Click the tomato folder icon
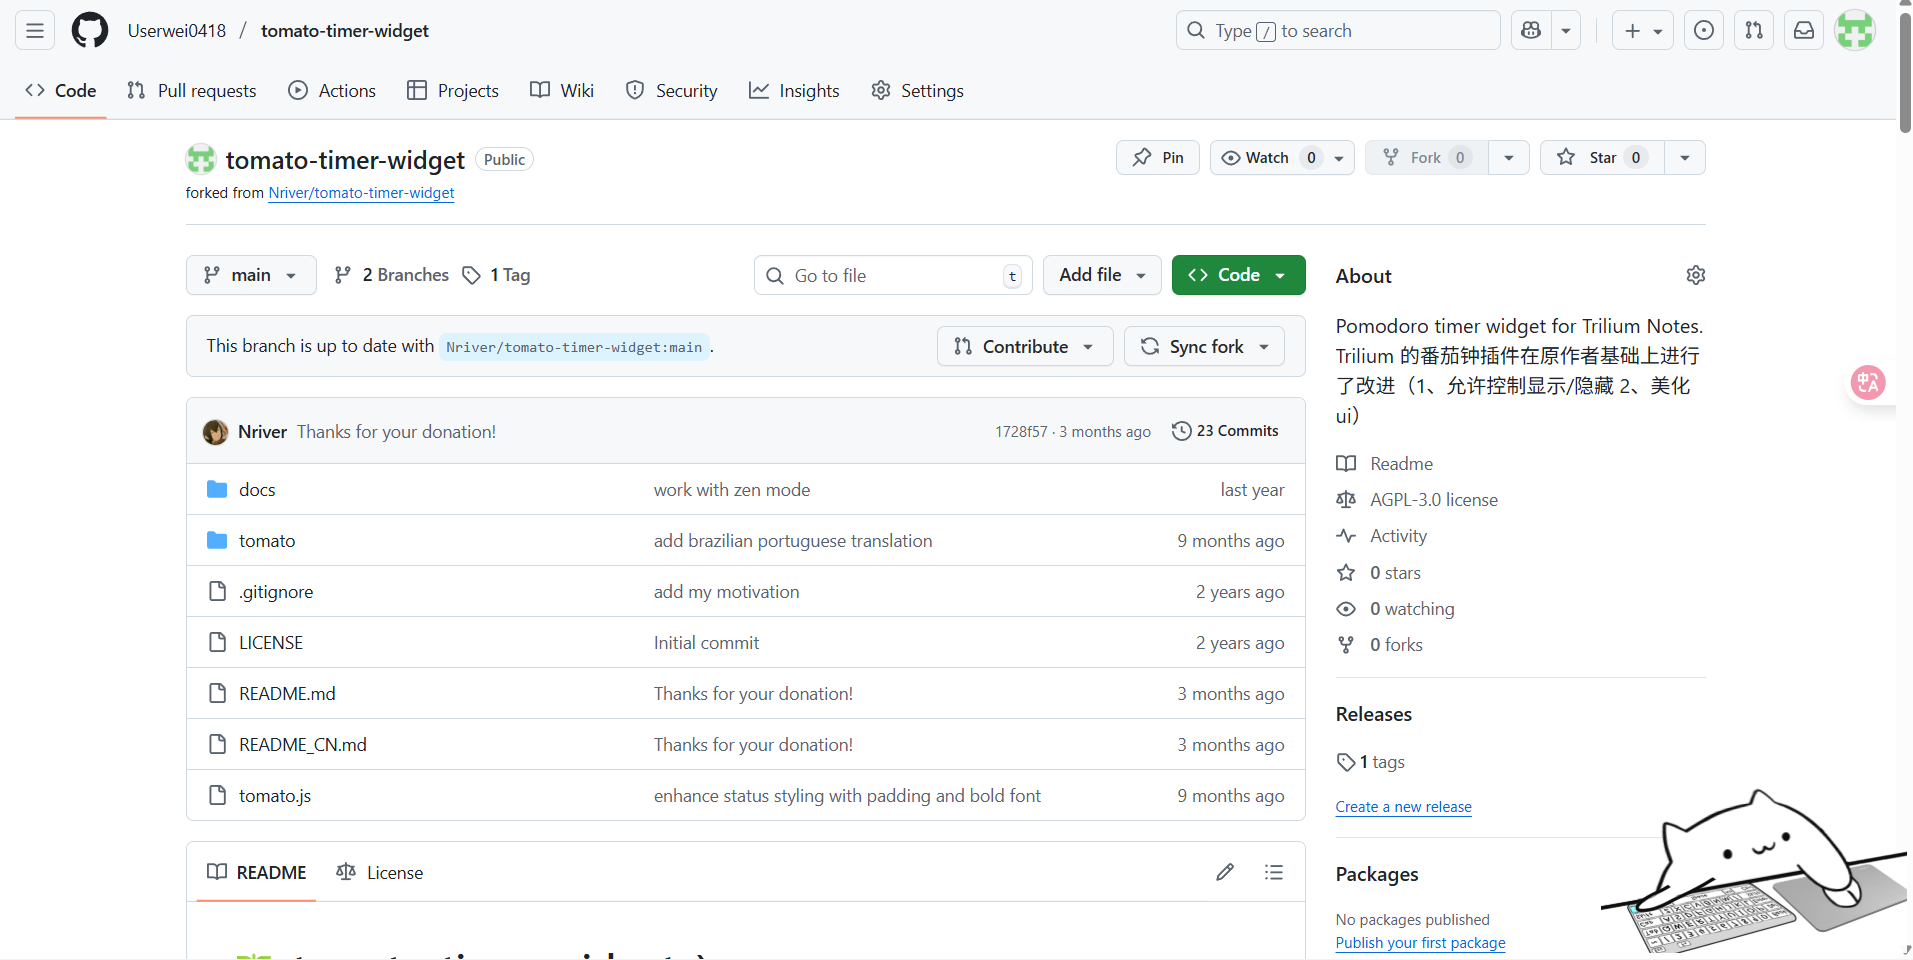The width and height of the screenshot is (1913, 960). click(x=217, y=540)
